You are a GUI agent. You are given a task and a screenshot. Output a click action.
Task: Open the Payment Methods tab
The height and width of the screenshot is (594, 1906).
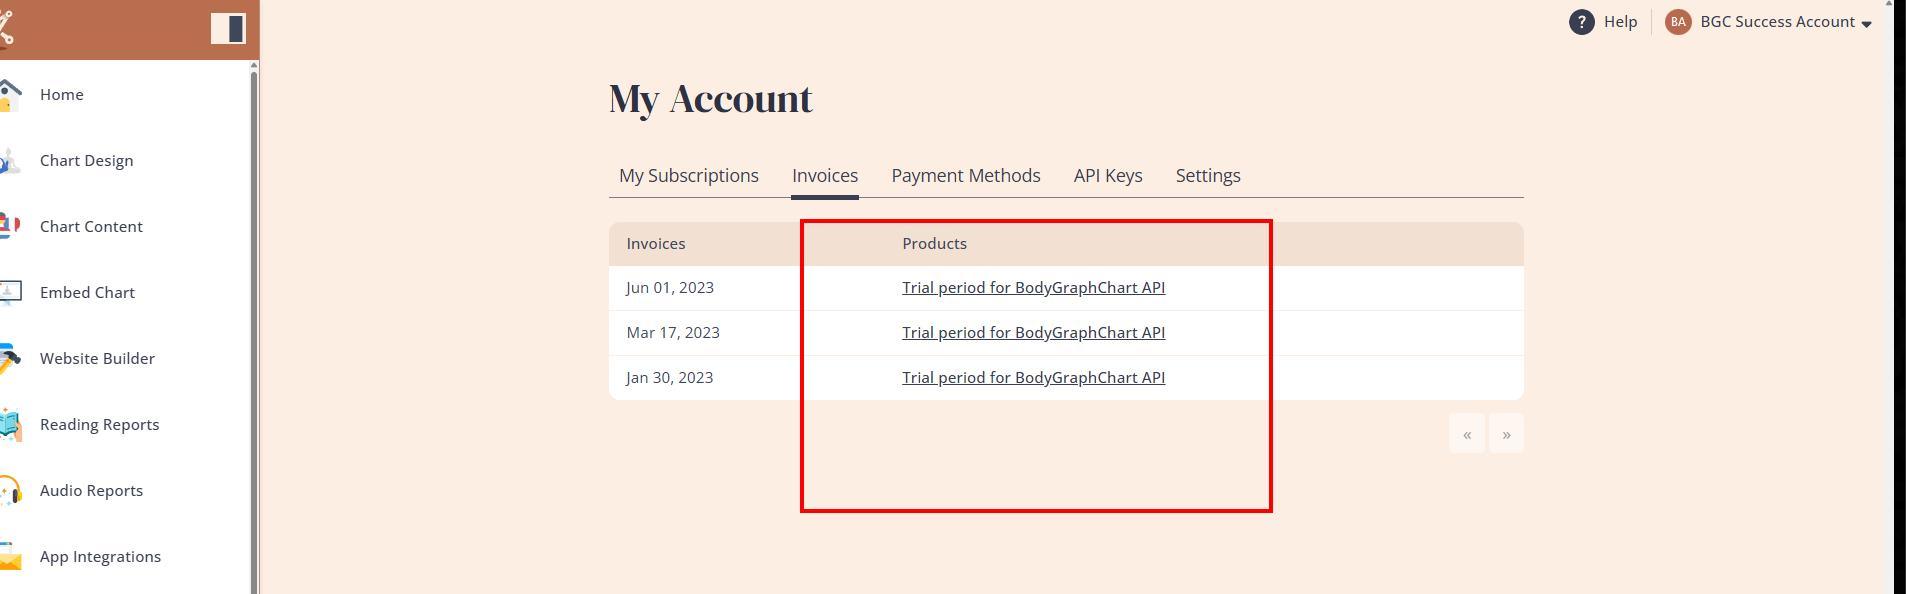(x=965, y=176)
